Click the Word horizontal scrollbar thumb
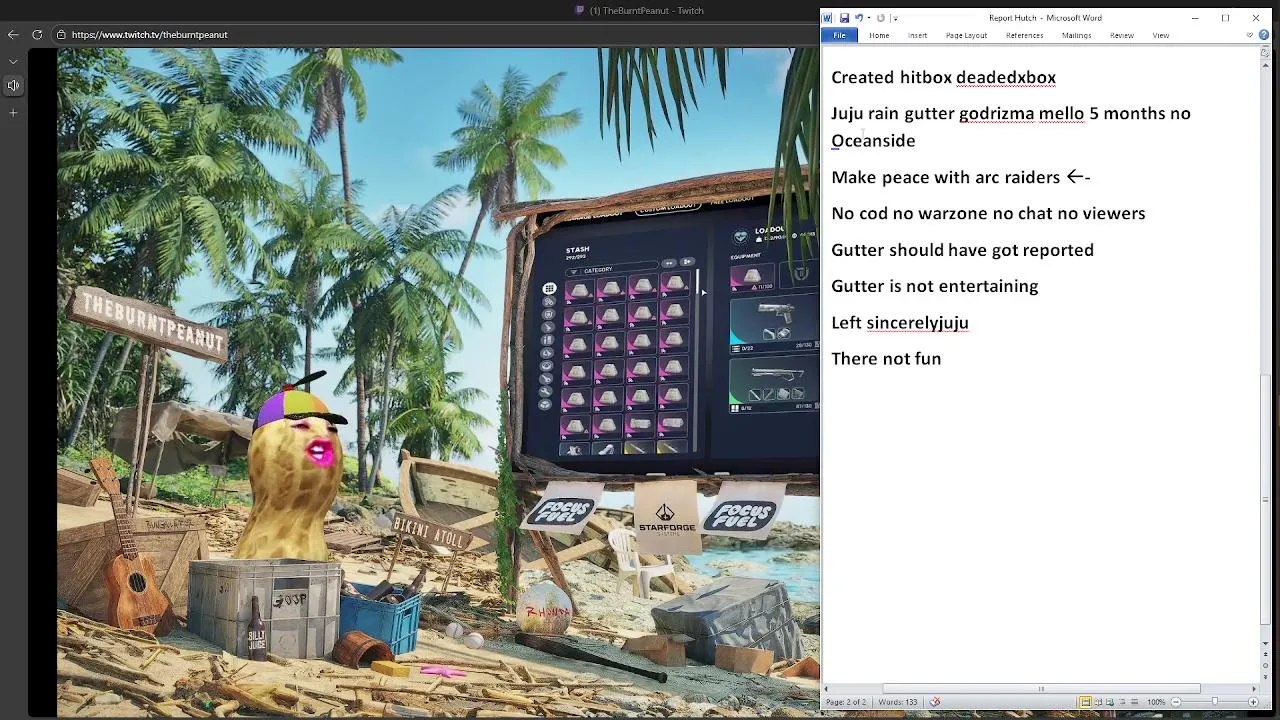This screenshot has width=1280, height=720. 1041,688
